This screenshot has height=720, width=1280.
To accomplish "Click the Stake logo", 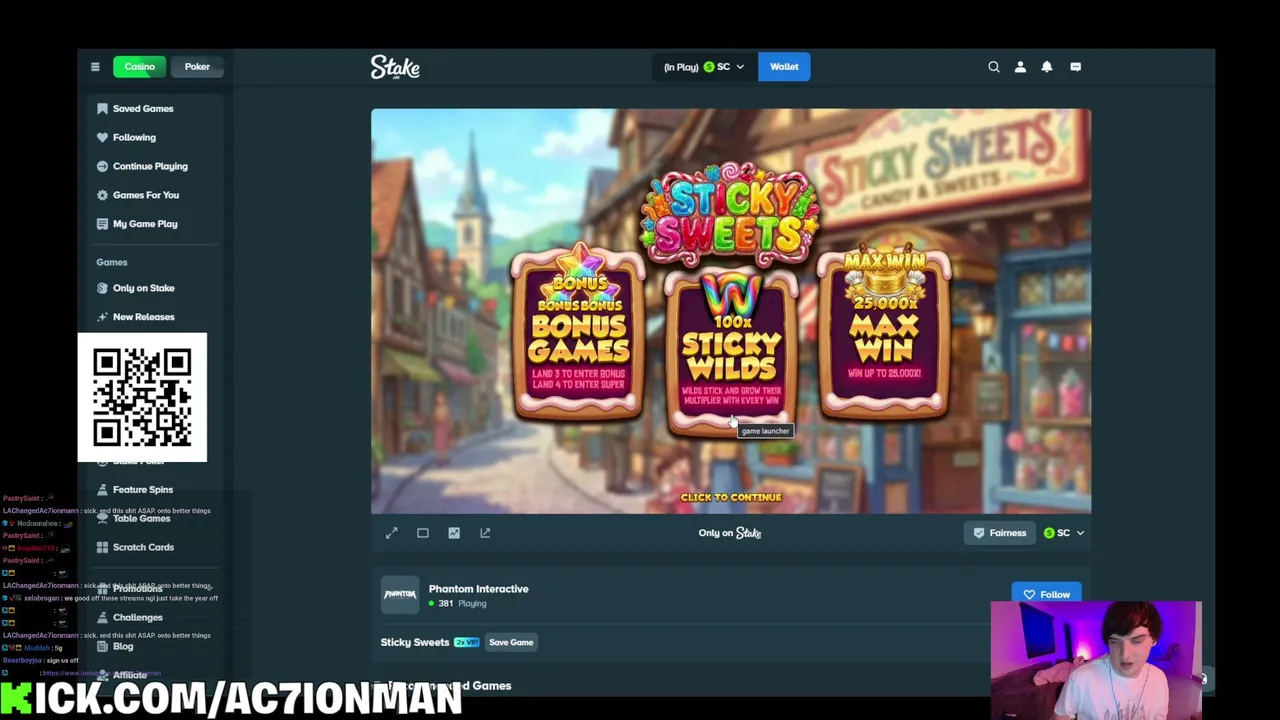I will coord(395,67).
